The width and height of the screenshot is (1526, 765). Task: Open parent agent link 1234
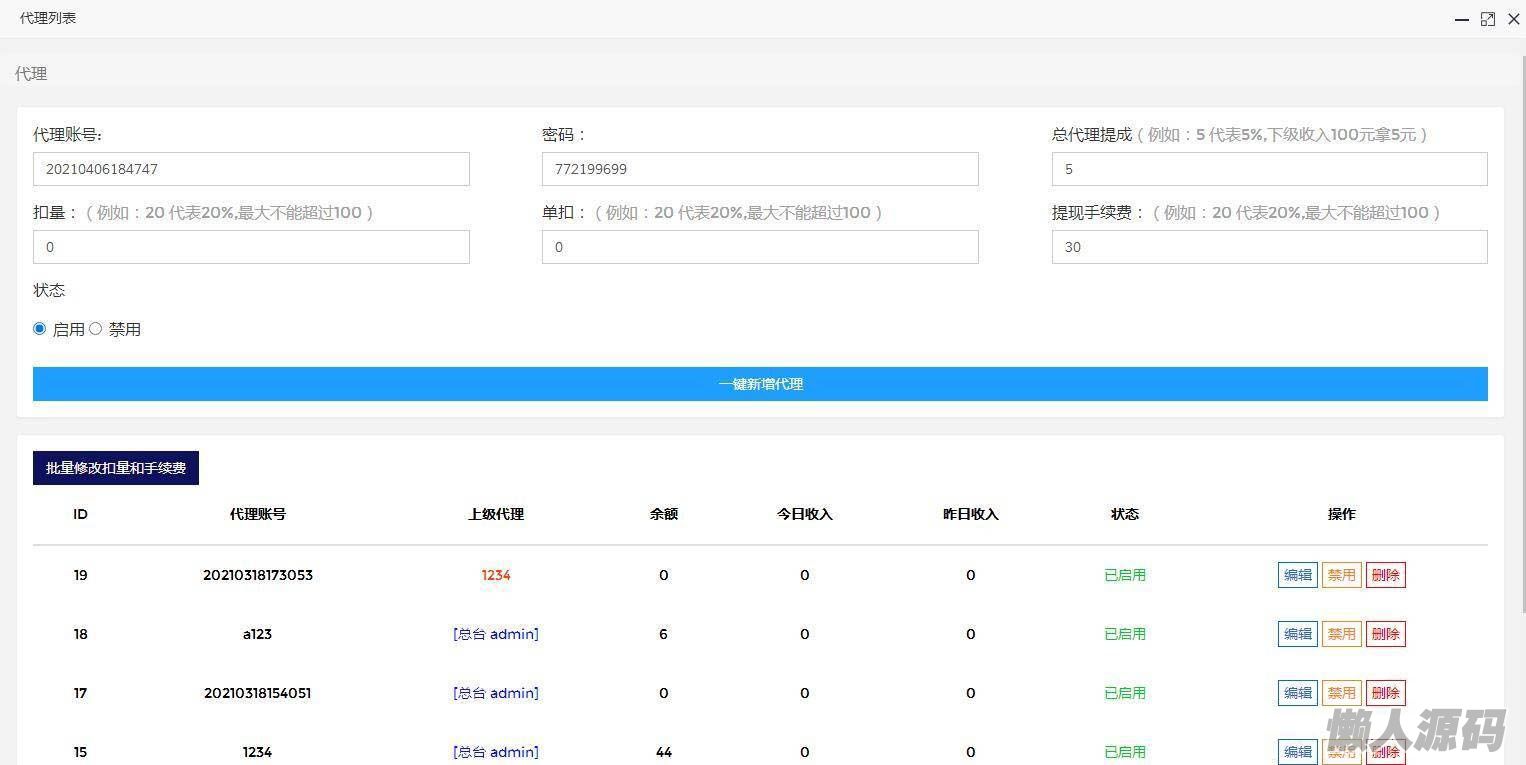[x=496, y=575]
